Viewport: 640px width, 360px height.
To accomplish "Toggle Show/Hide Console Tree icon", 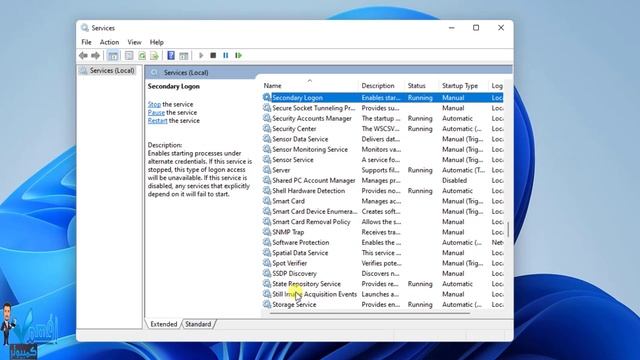I will coord(113,56).
